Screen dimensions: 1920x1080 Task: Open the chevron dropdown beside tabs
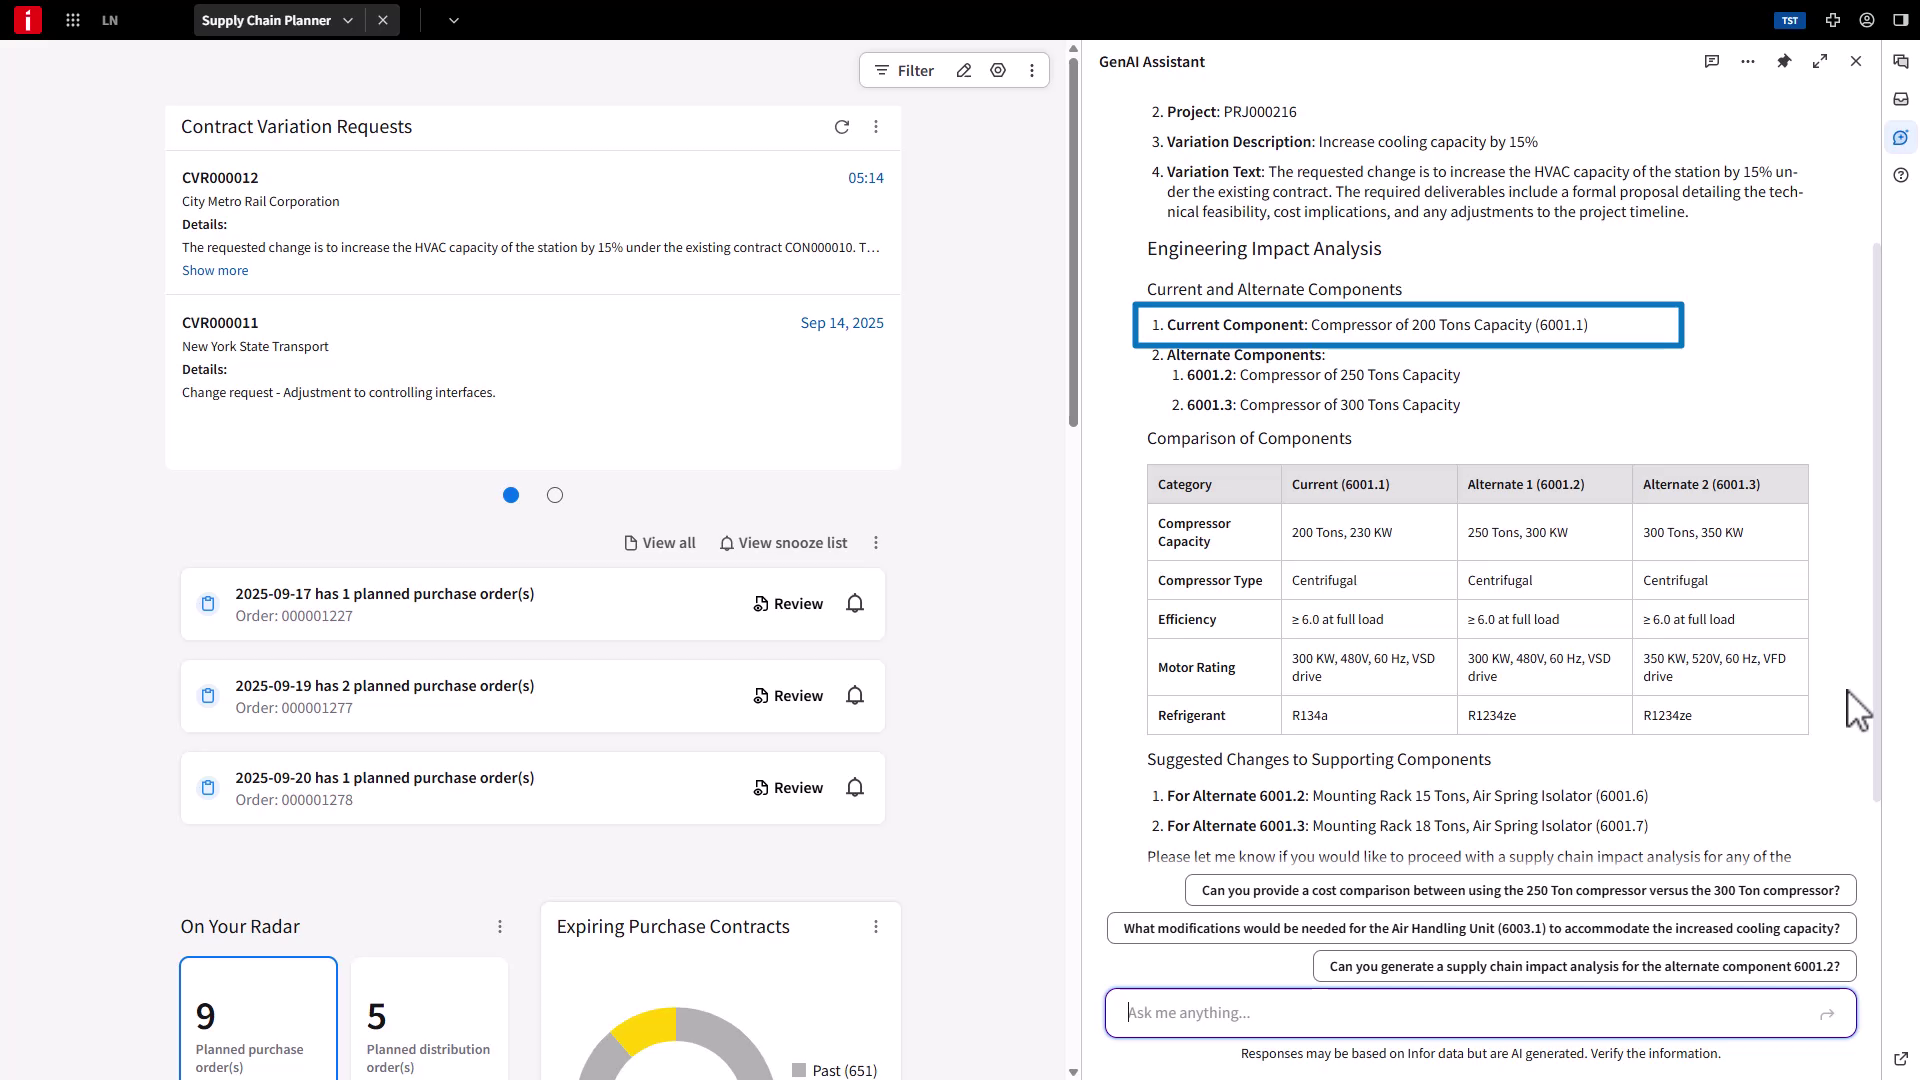click(454, 20)
